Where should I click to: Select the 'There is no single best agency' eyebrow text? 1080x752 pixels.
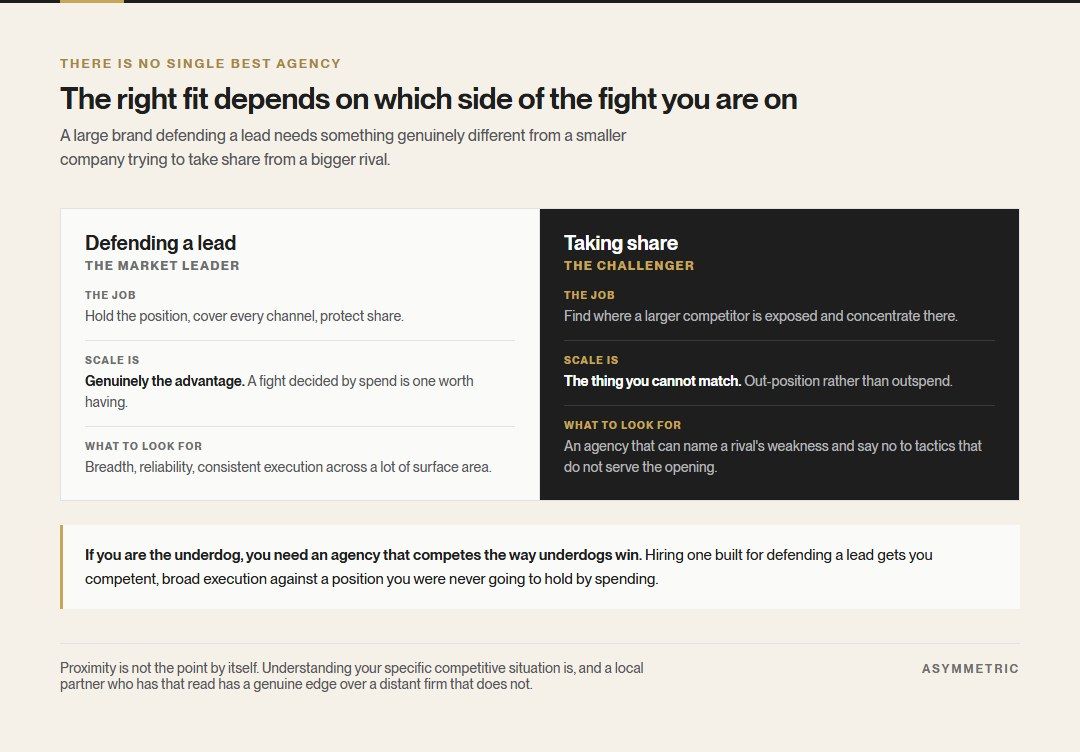click(x=200, y=63)
